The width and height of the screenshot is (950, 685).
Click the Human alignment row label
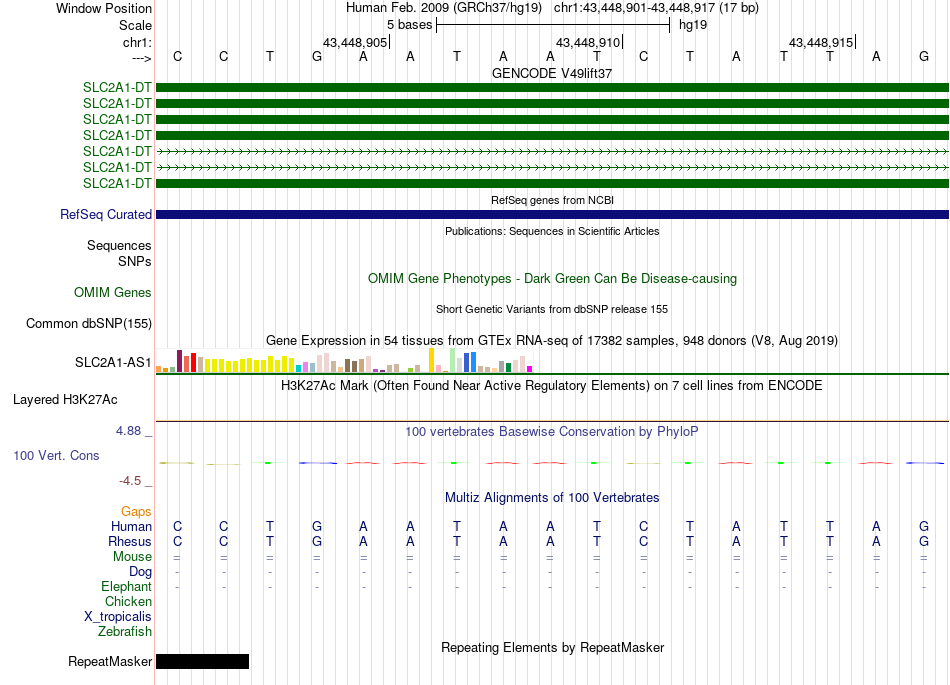coord(131,526)
